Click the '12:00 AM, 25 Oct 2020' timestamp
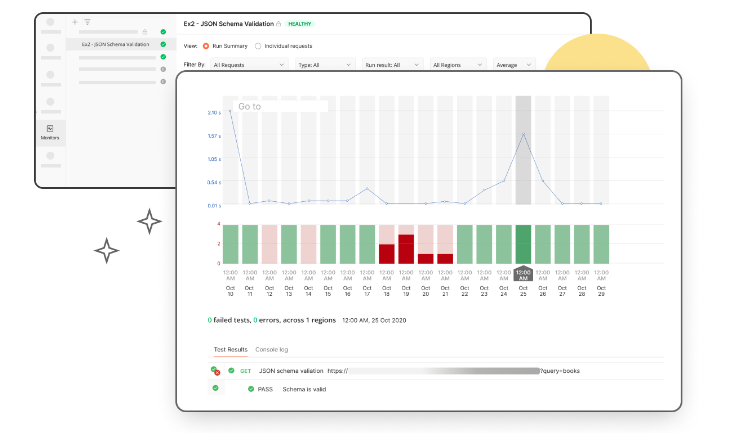Viewport: 732px width, 433px height. click(374, 321)
